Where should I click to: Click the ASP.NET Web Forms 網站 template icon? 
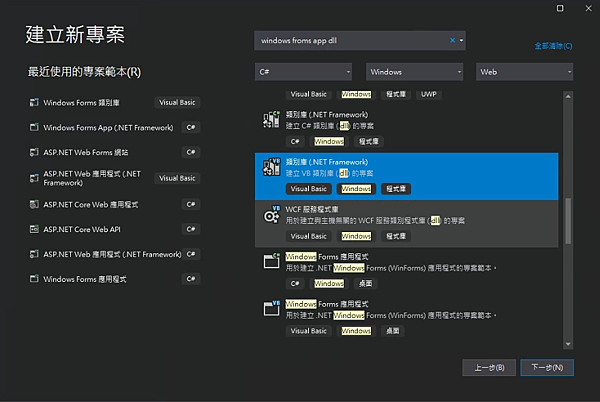pyautogui.click(x=34, y=152)
